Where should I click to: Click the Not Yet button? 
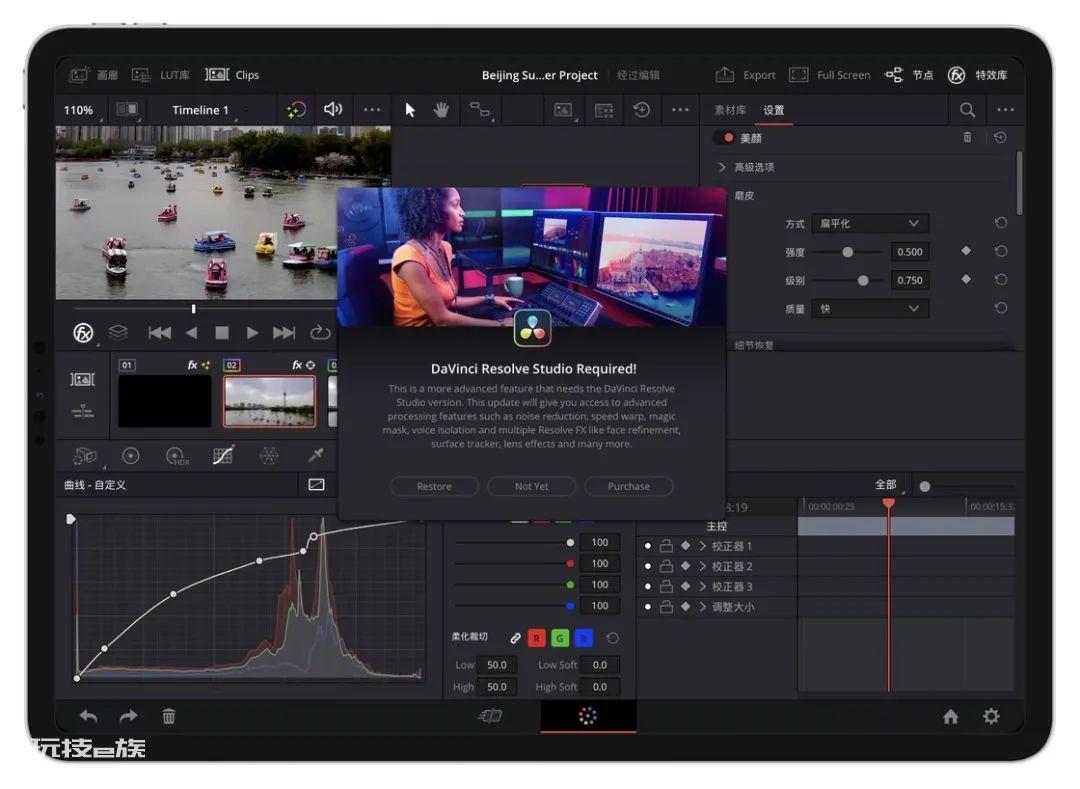pyautogui.click(x=532, y=486)
